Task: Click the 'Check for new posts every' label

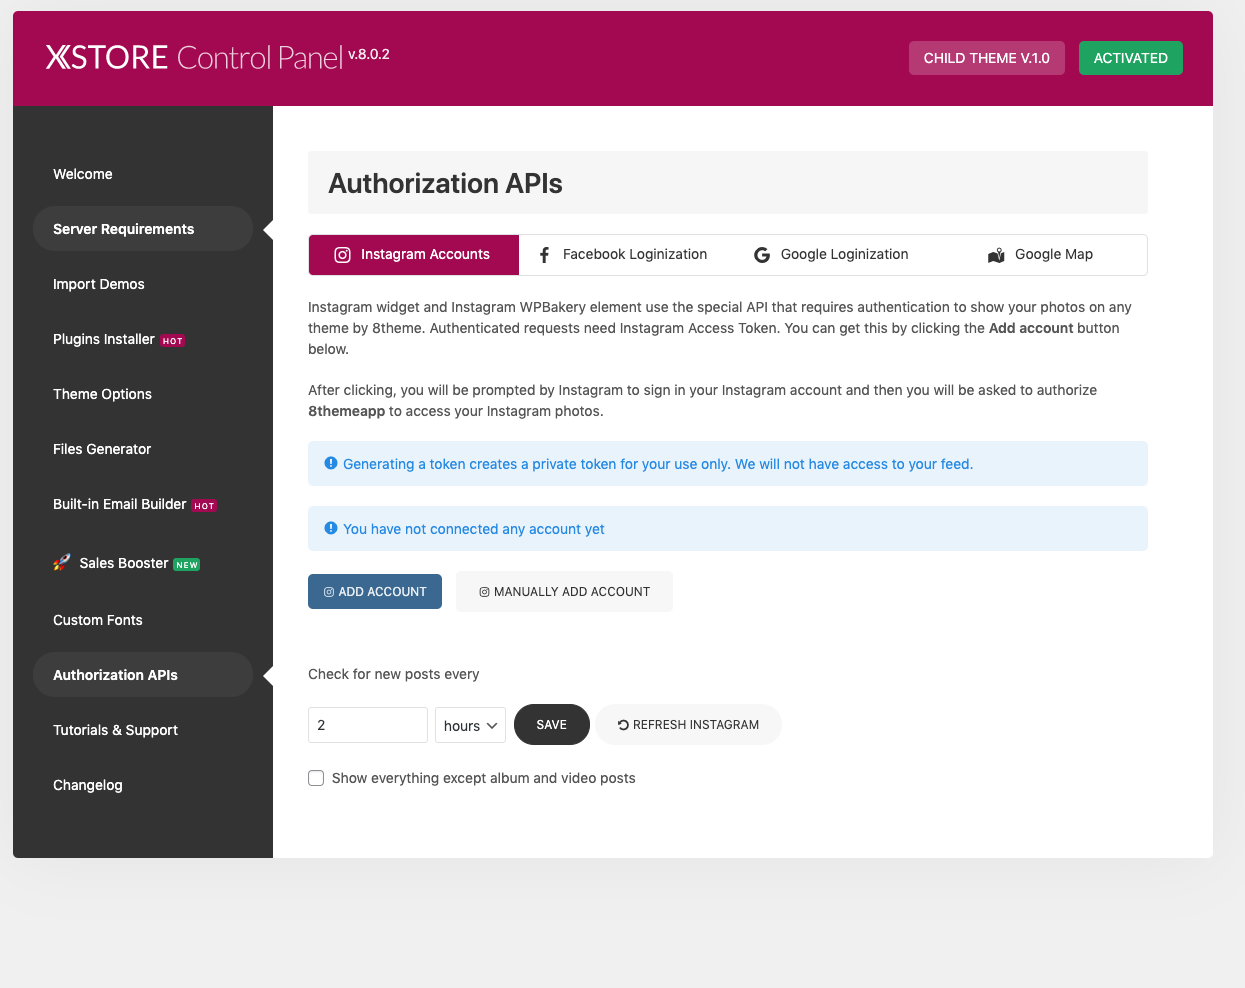Action: tap(394, 674)
